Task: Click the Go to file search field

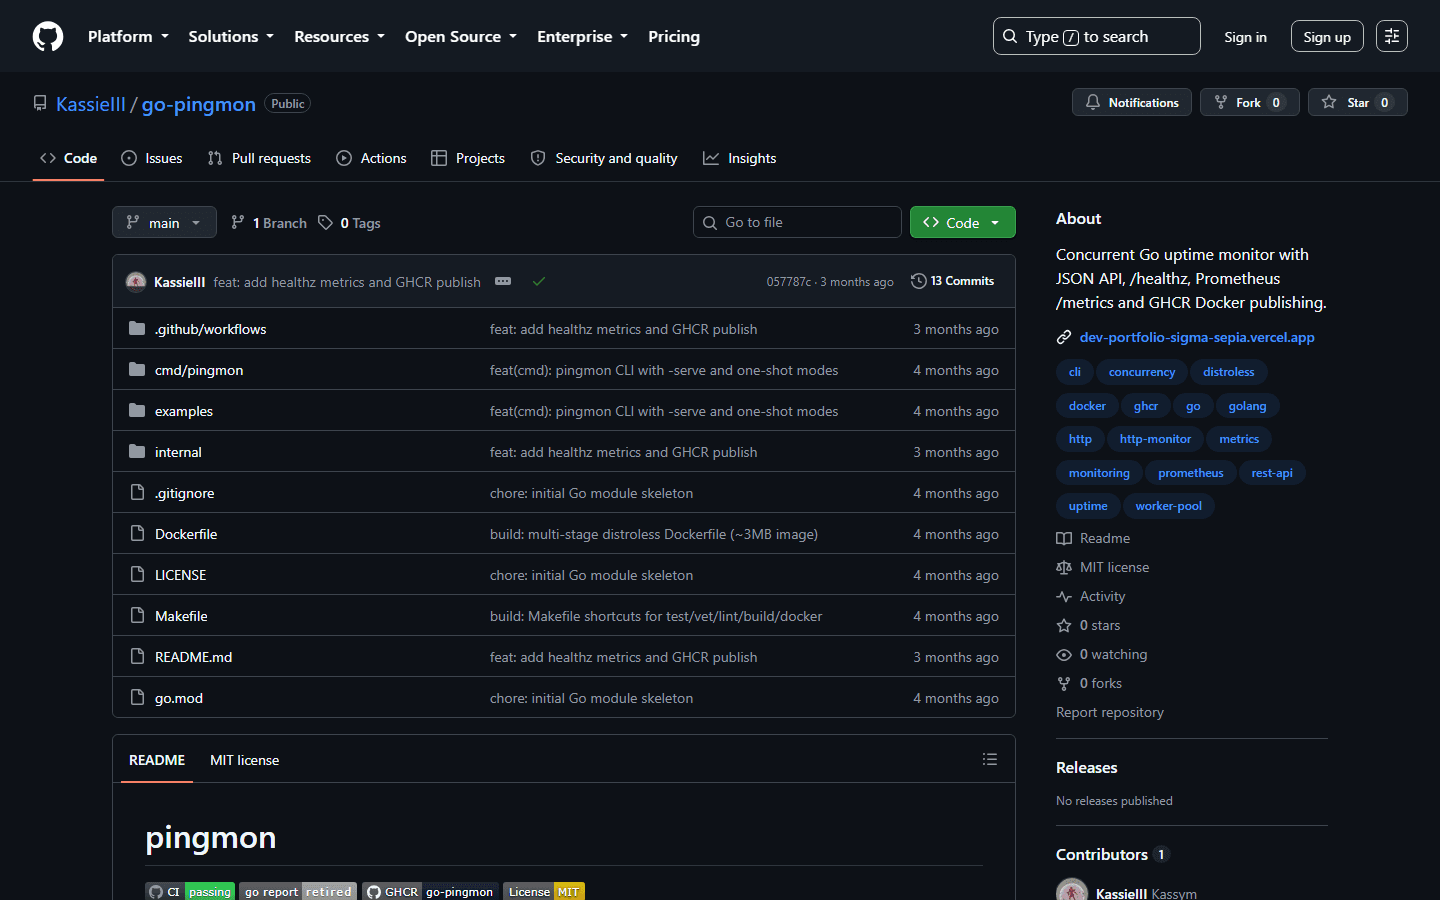Action: tap(797, 222)
